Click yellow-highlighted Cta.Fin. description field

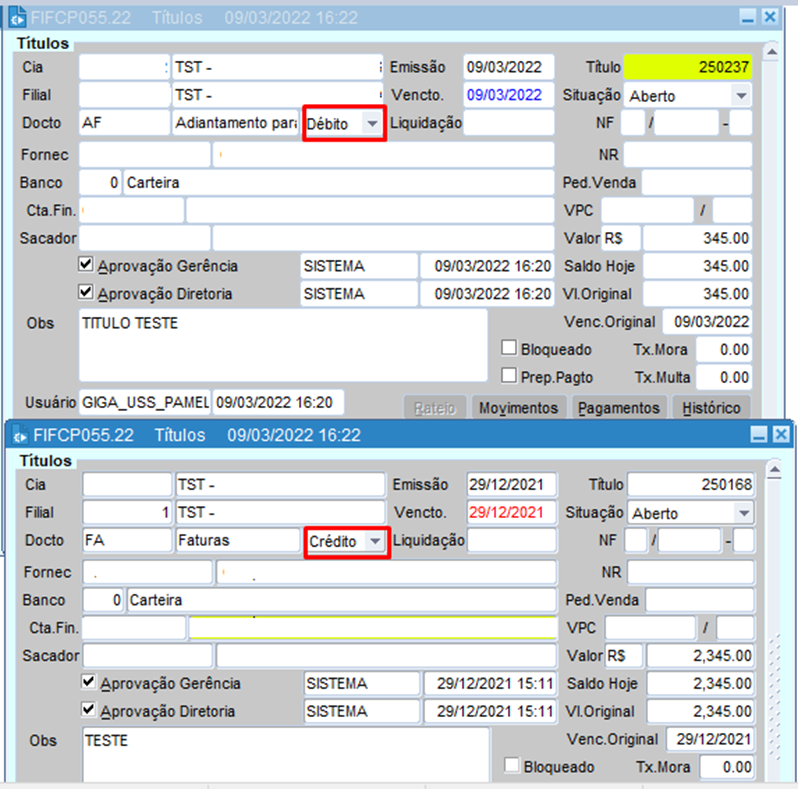coord(373,628)
